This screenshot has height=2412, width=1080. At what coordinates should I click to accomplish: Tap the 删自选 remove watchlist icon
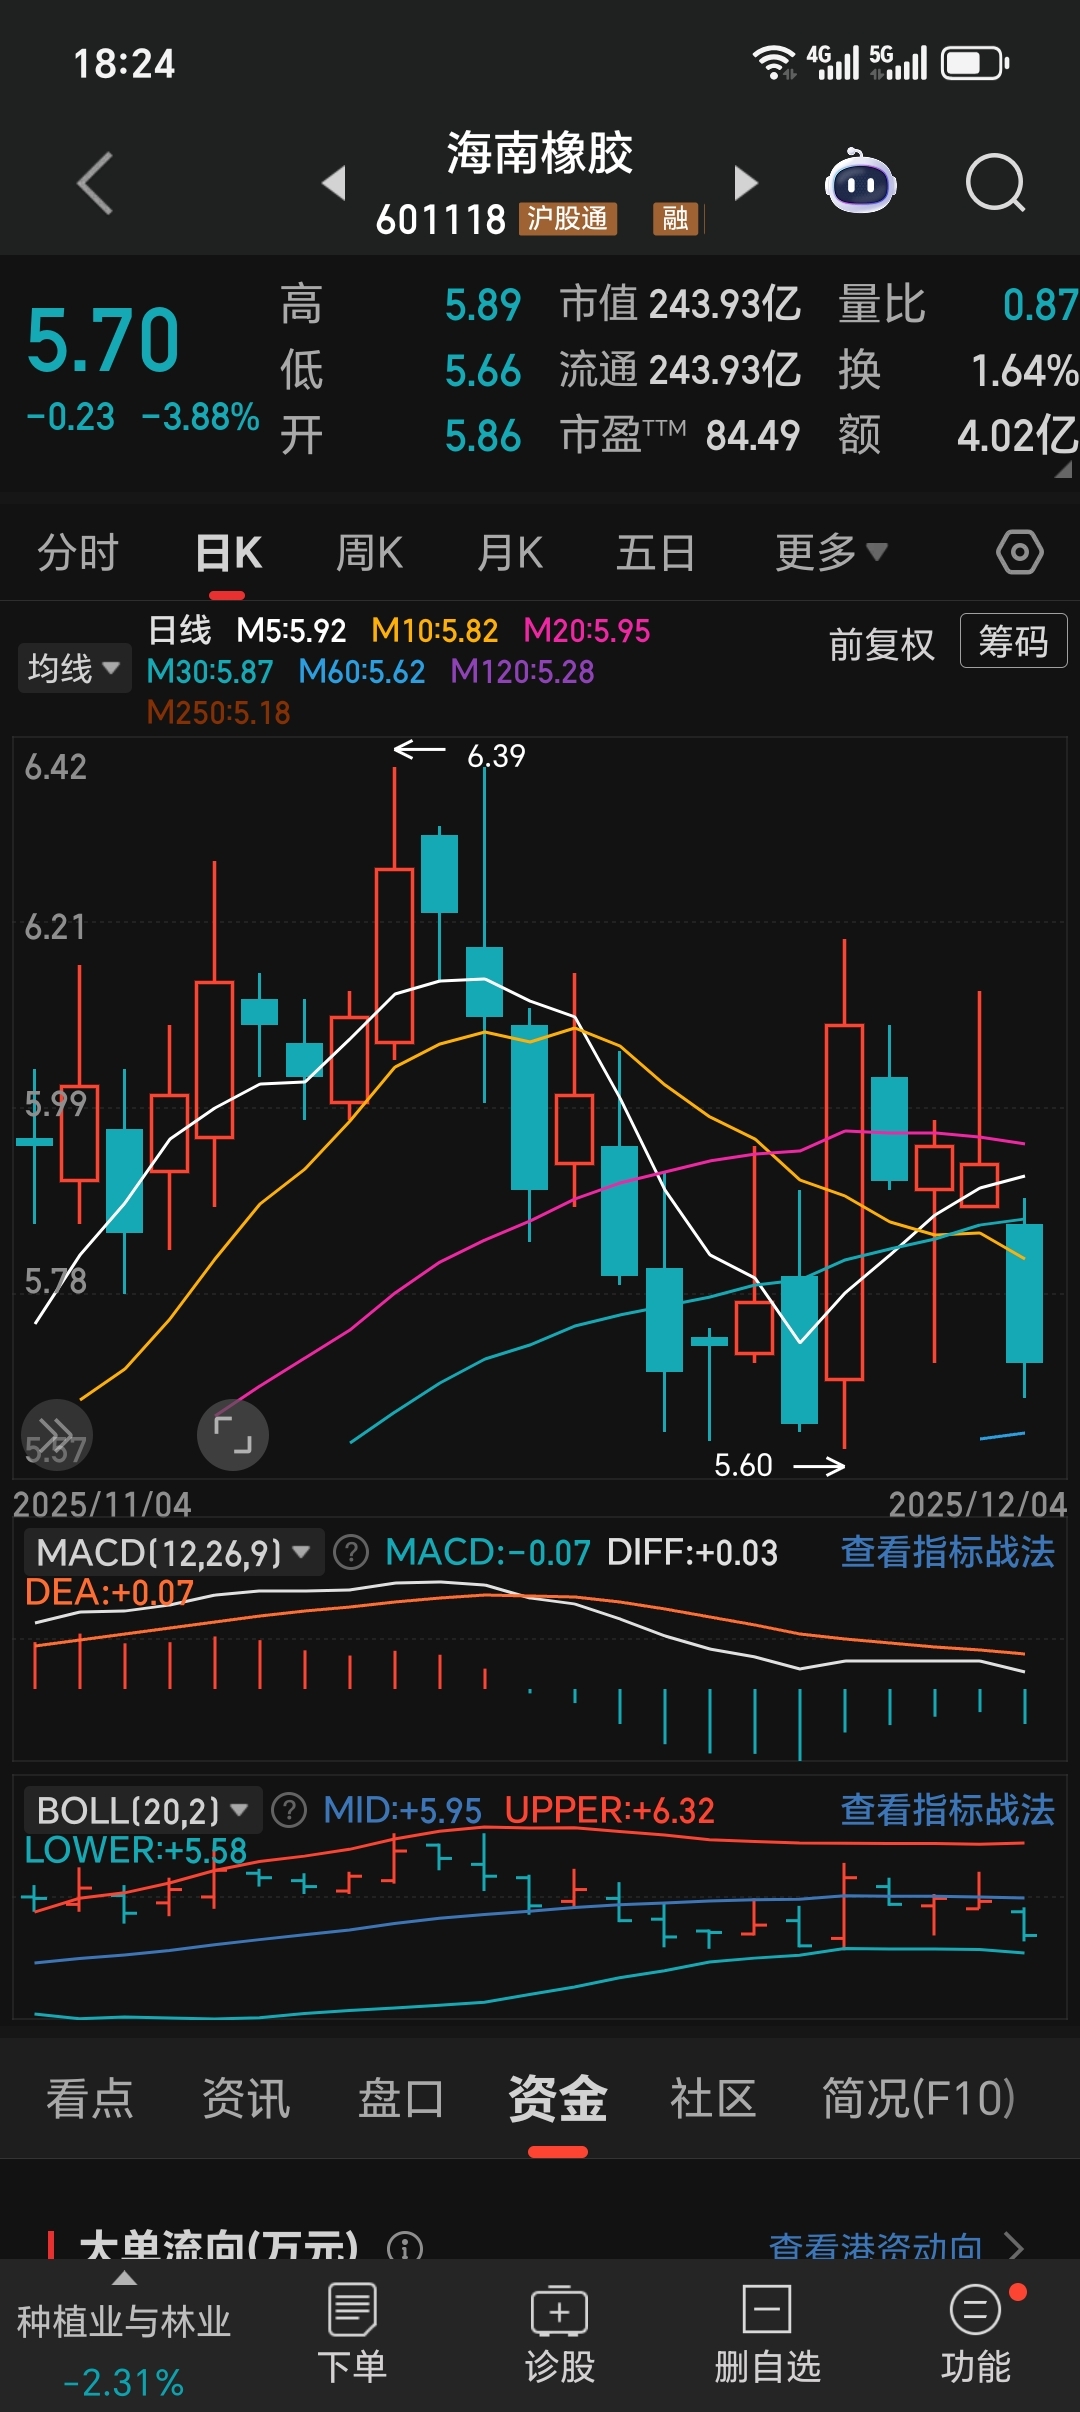[x=767, y=2310]
